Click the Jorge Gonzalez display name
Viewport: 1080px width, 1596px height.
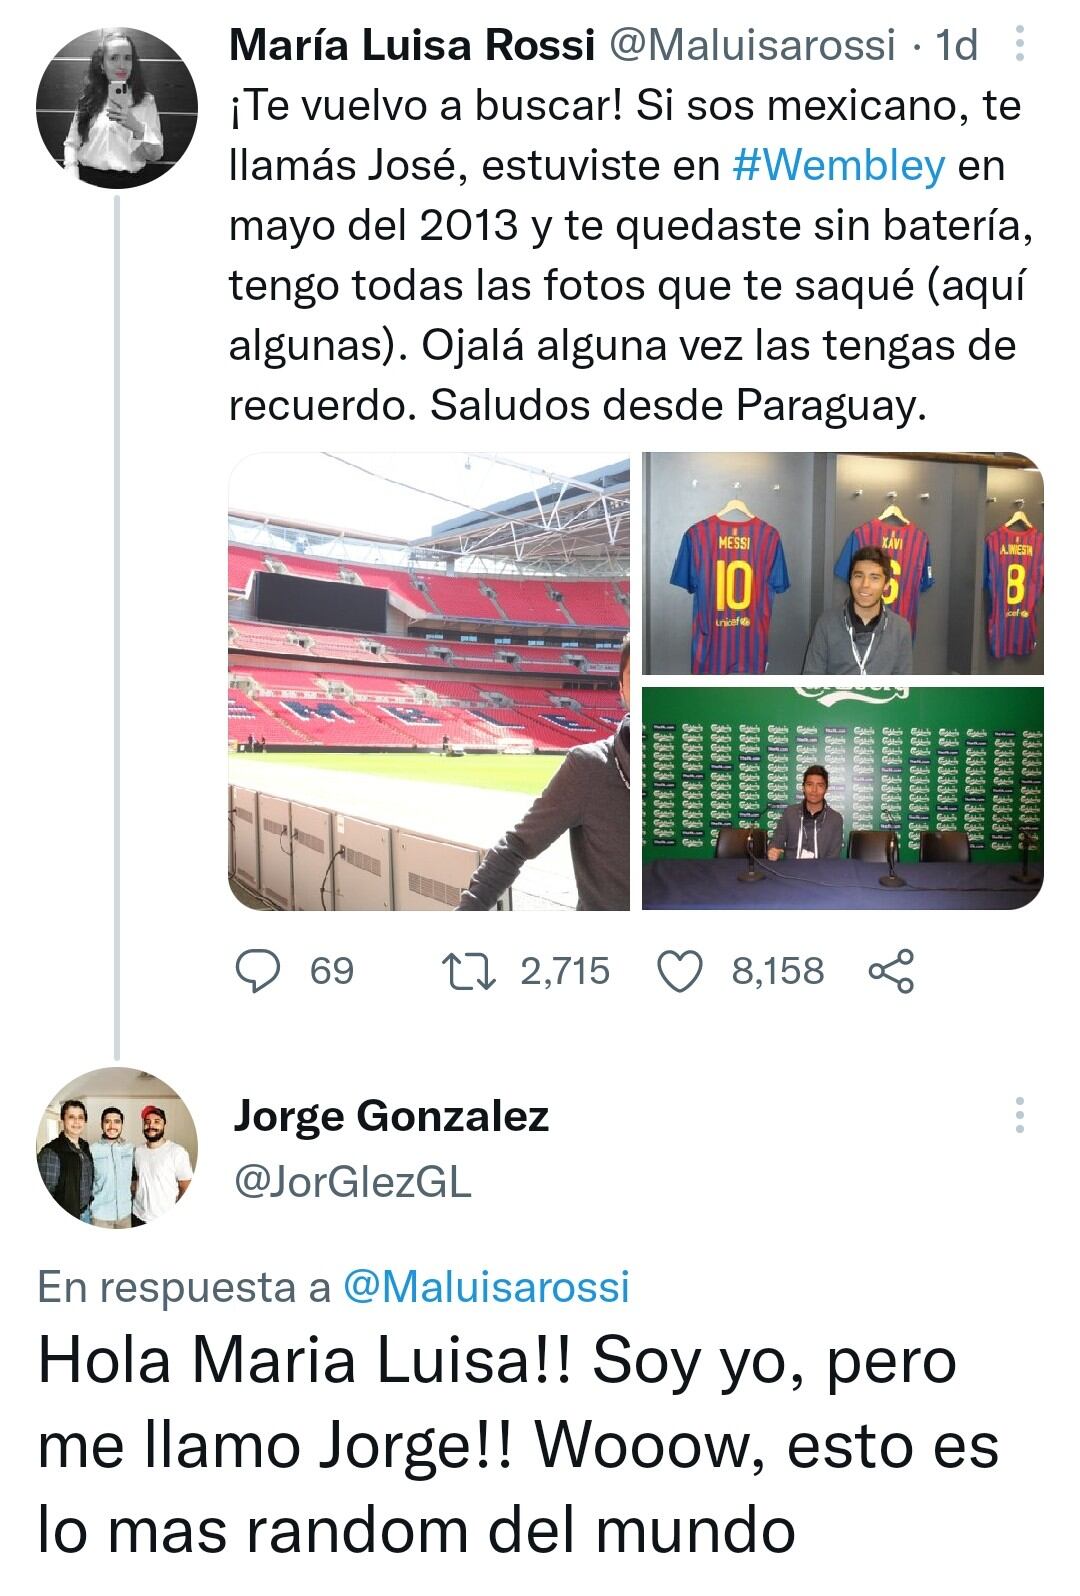pos(391,1115)
